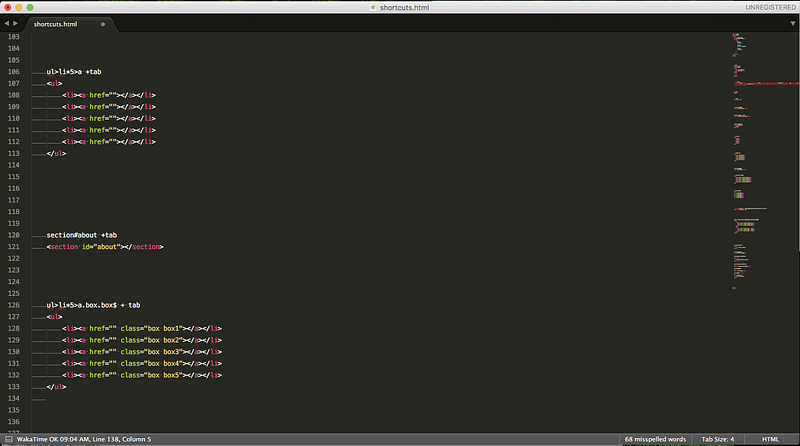Click the li anchor line 110
This screenshot has width=800, height=446.
[109, 118]
